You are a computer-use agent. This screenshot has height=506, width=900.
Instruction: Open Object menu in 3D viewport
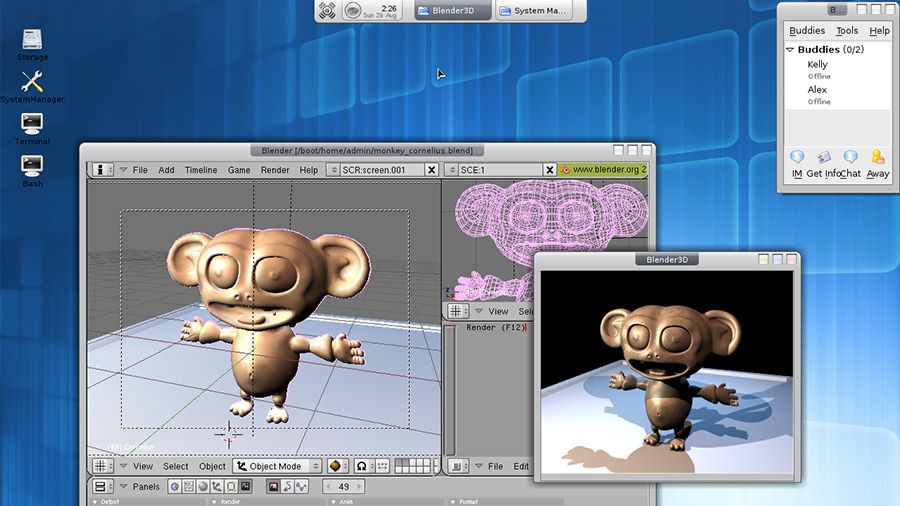pos(212,466)
